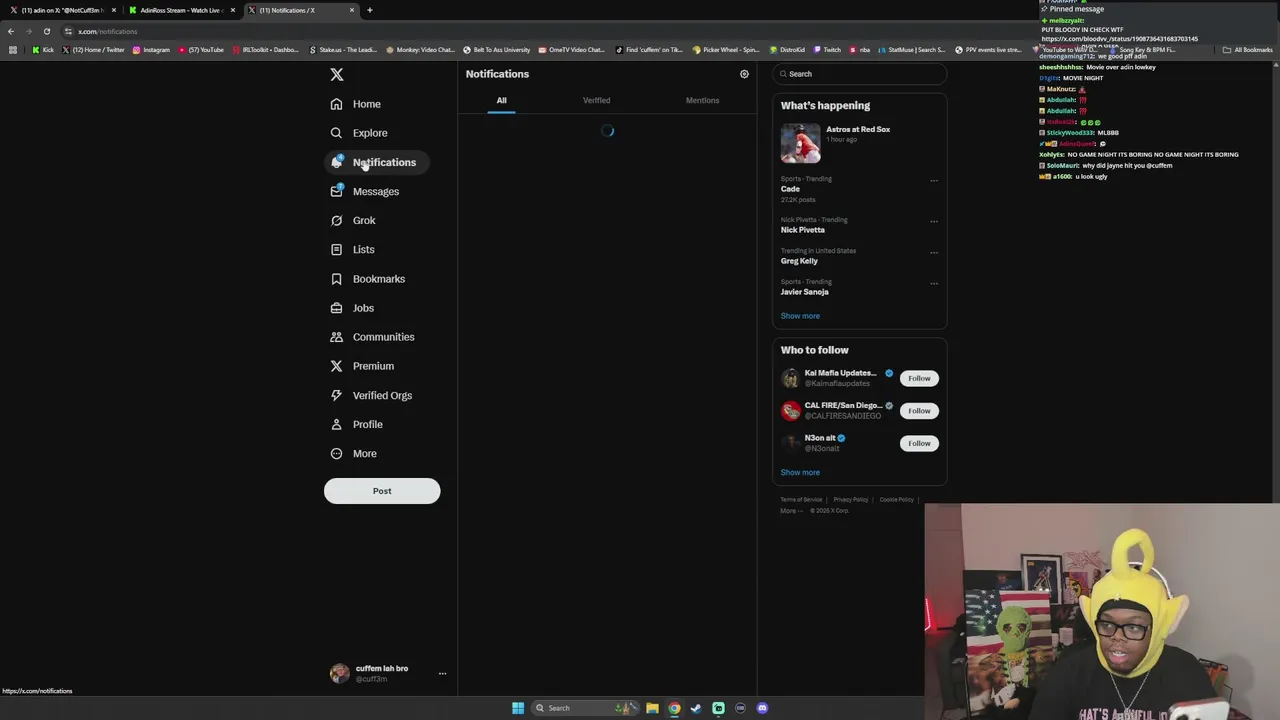Open the Picker Wheel bookmark
The height and width of the screenshot is (720, 1280).
click(726, 49)
